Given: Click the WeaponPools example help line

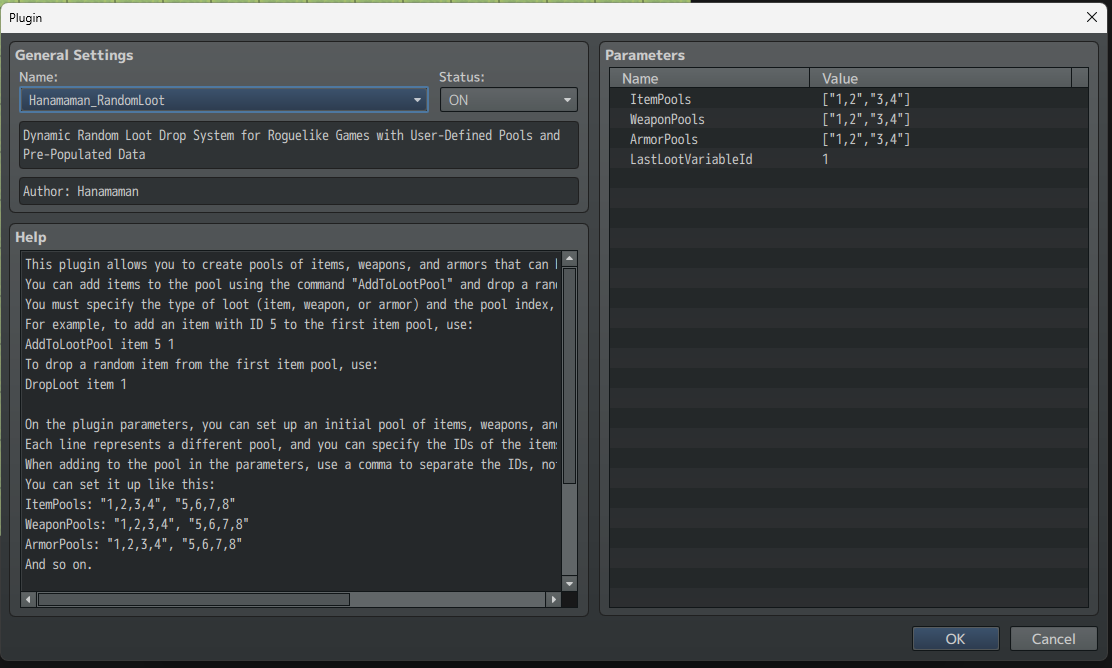Looking at the screenshot, I should [x=137, y=524].
